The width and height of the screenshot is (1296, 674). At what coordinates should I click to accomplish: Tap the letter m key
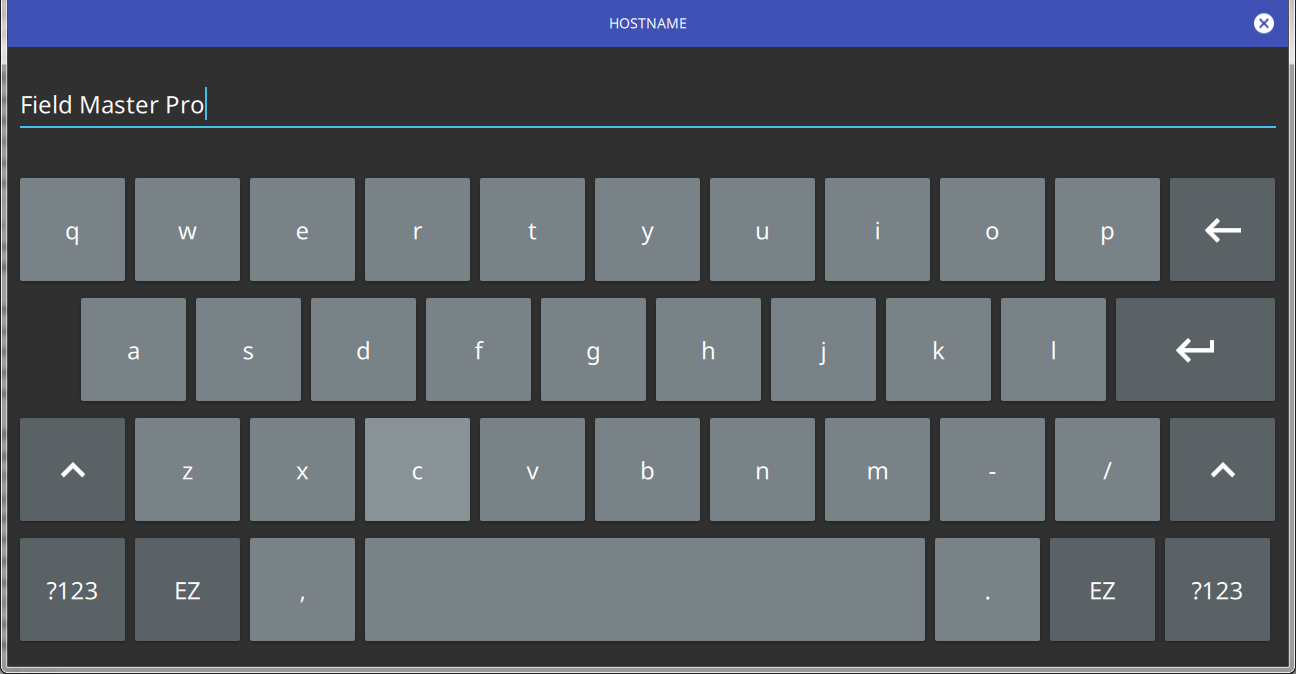coord(877,470)
